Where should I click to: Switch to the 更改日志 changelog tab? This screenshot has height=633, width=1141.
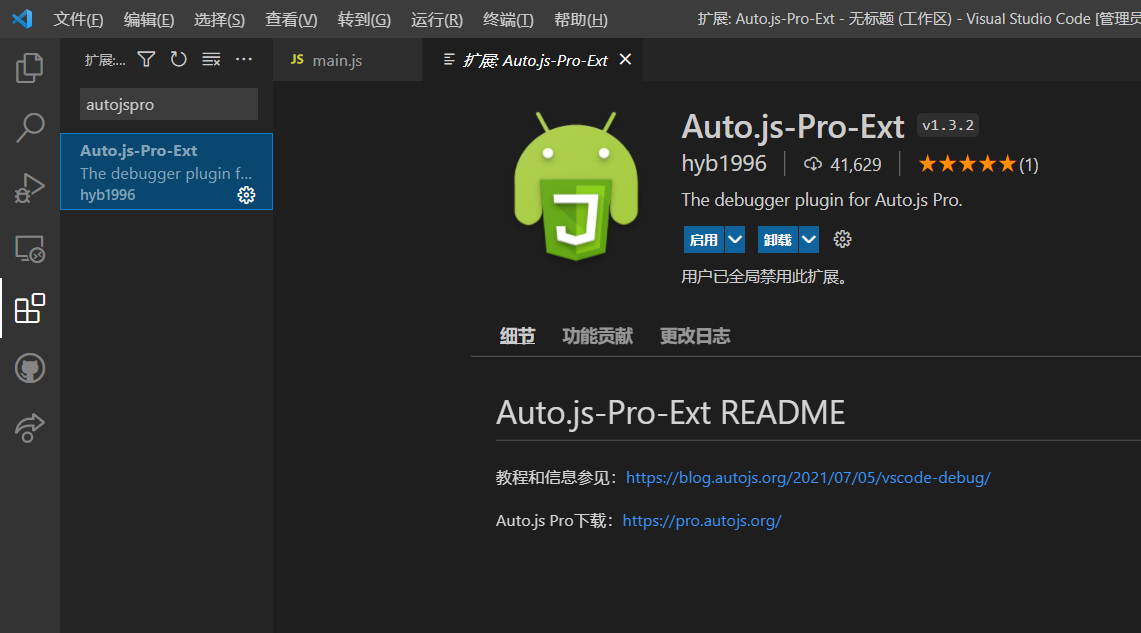[695, 336]
